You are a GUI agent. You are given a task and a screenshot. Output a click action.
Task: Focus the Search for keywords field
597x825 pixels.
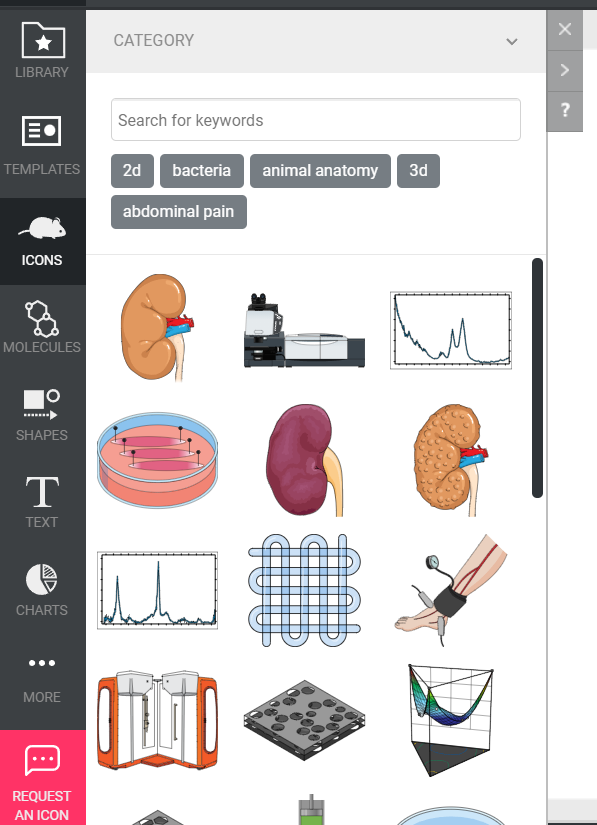[316, 120]
